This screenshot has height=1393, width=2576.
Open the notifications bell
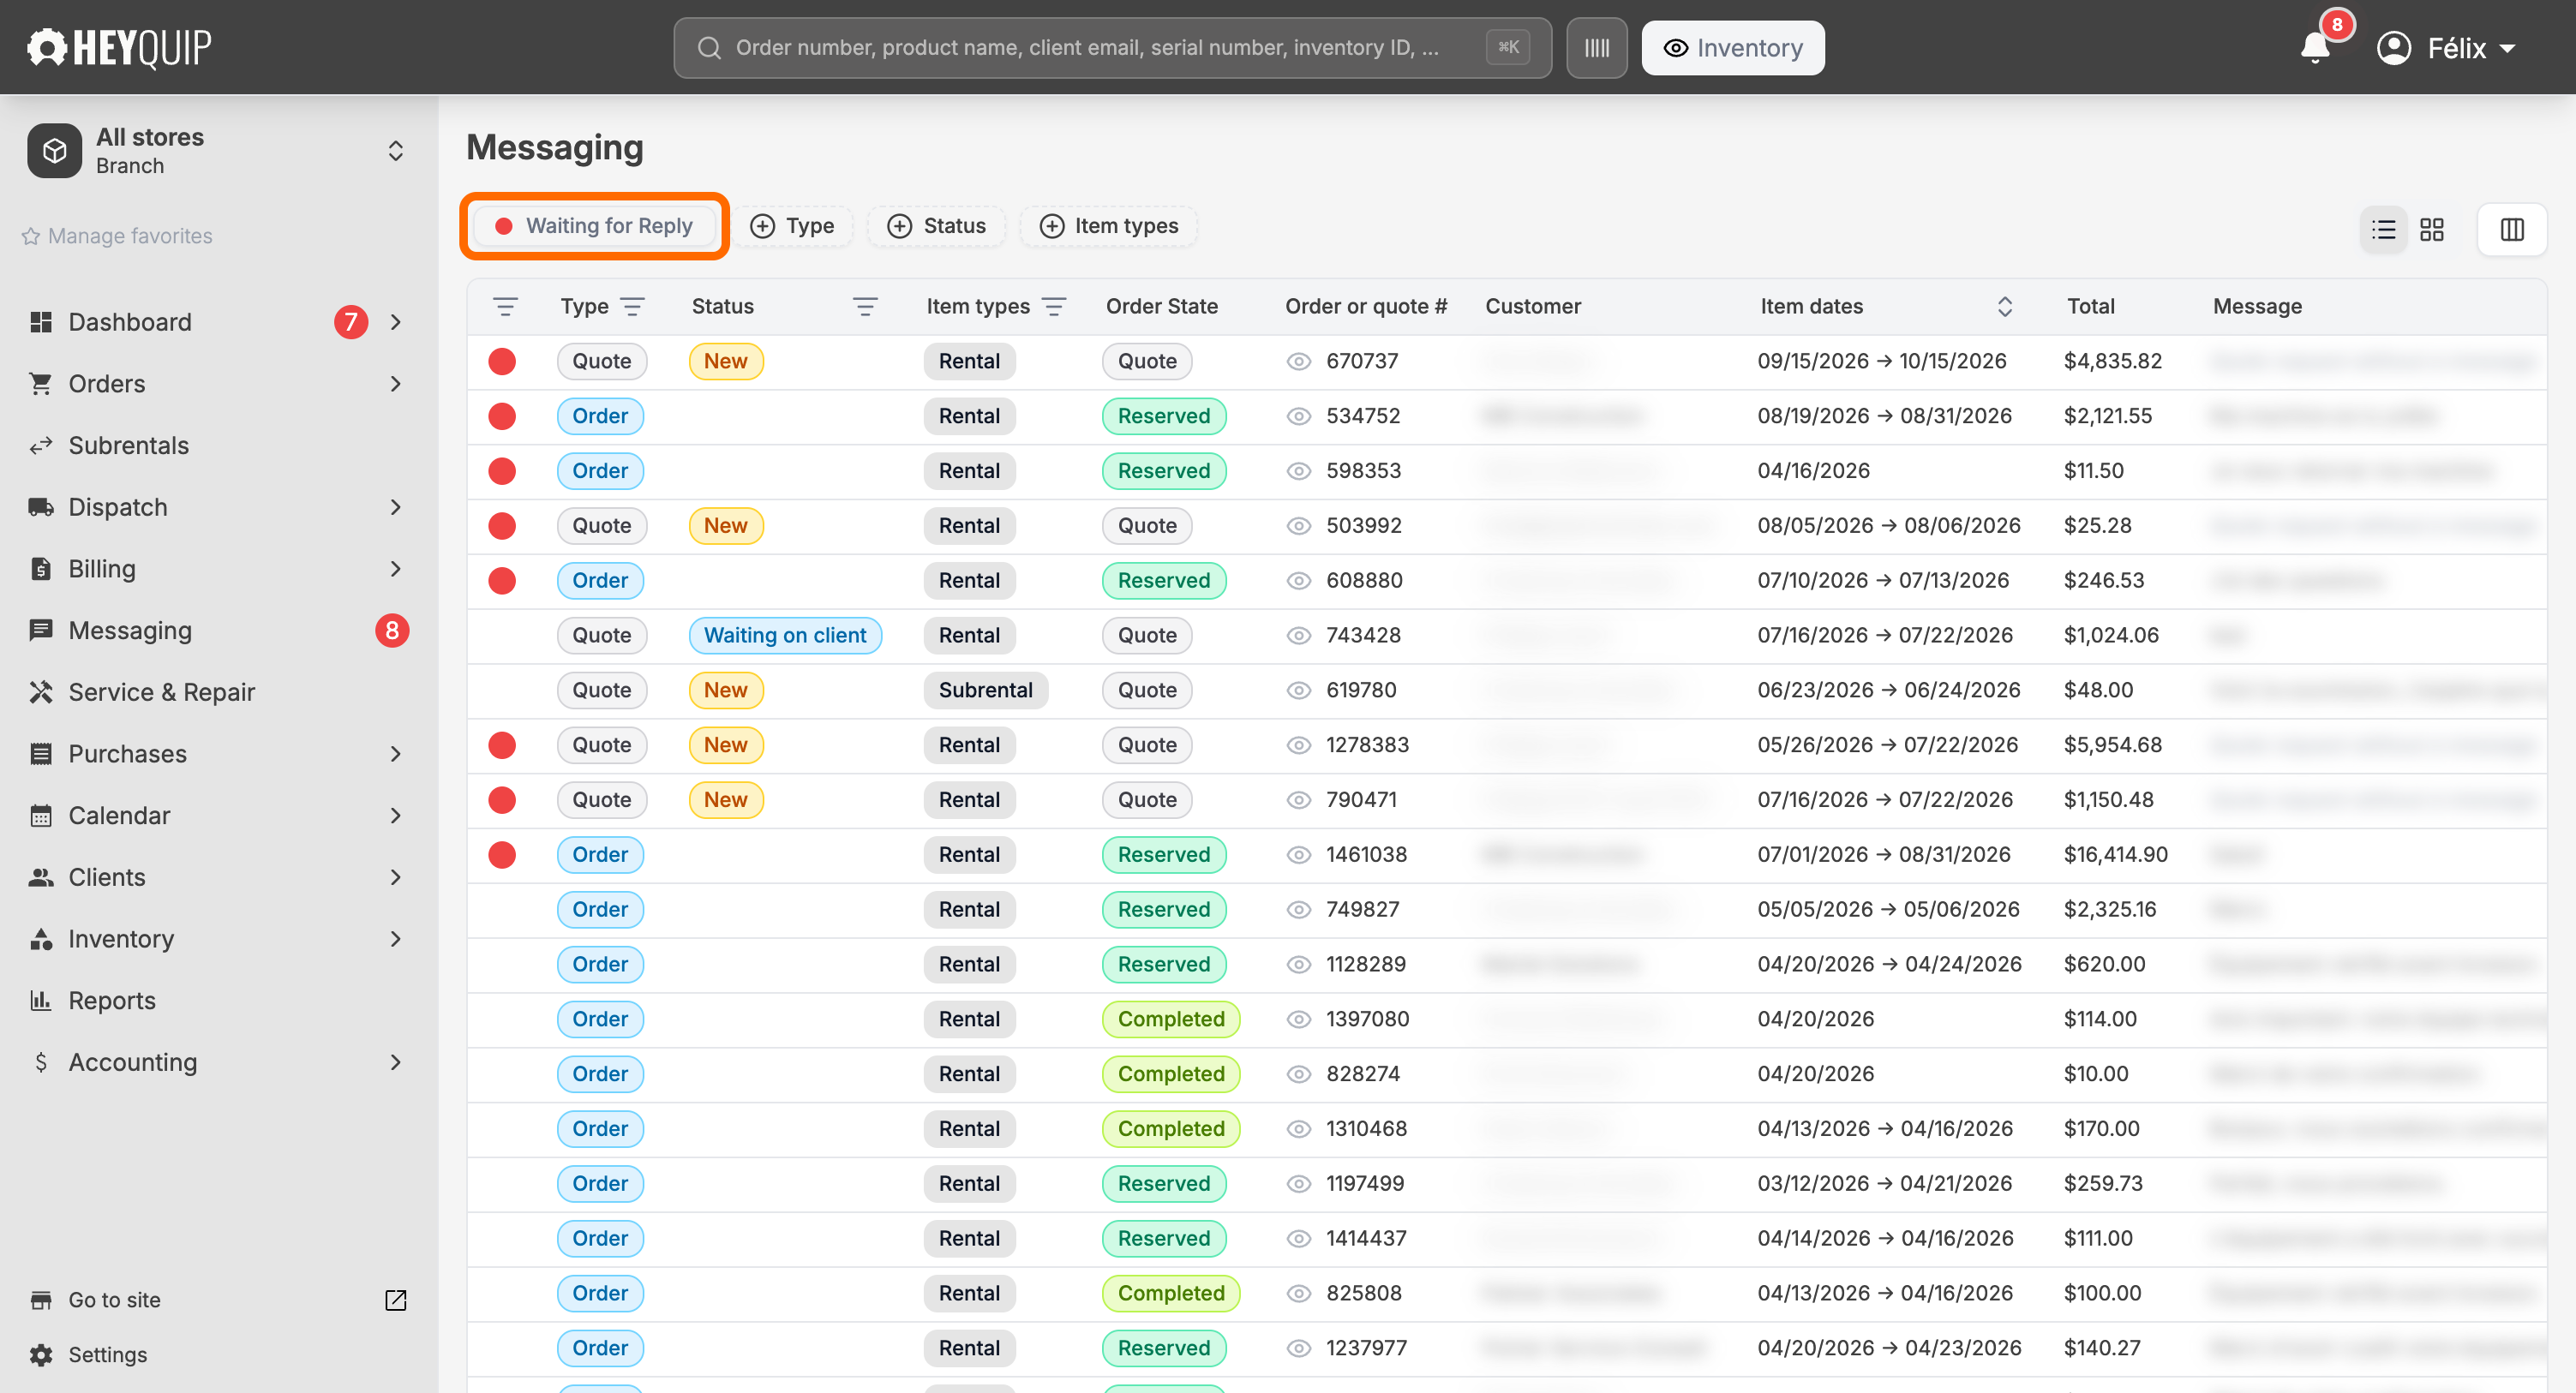[x=2315, y=47]
